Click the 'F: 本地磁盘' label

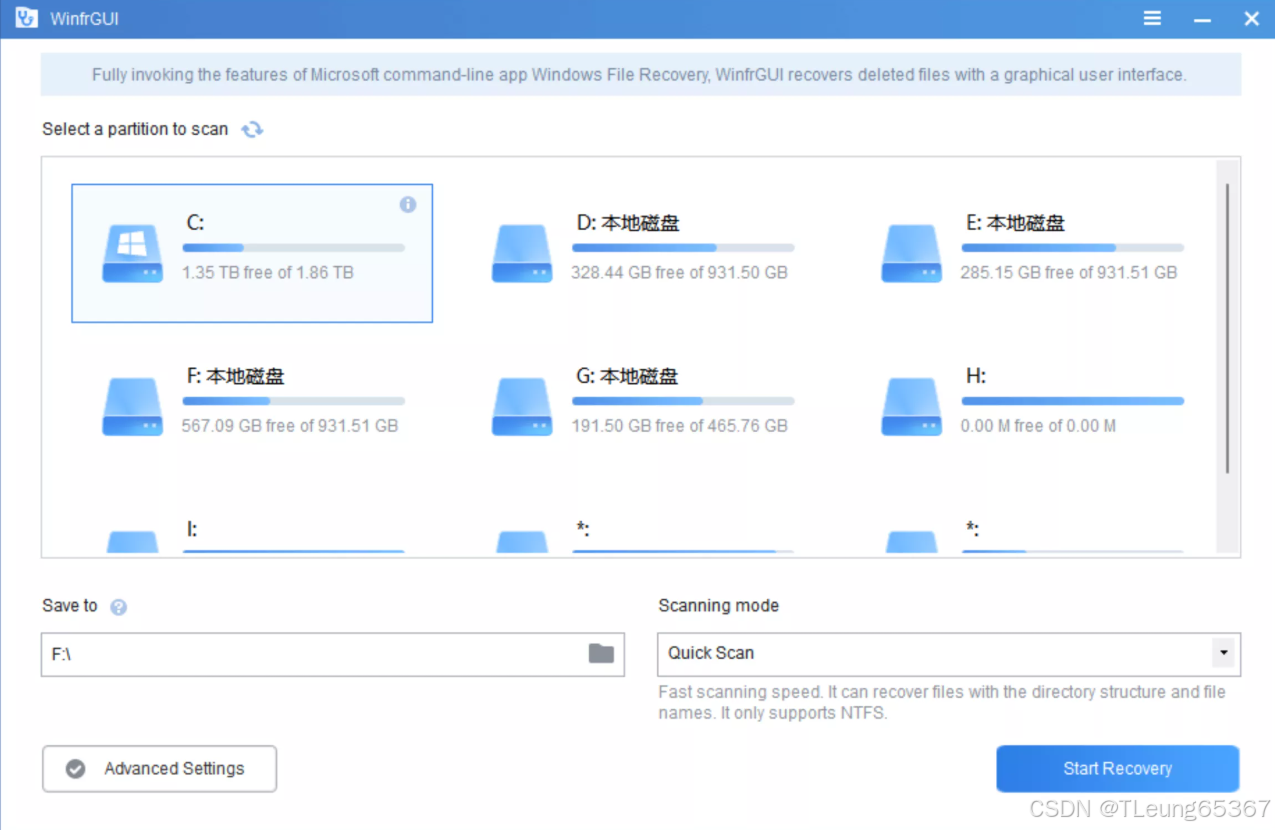(x=236, y=376)
